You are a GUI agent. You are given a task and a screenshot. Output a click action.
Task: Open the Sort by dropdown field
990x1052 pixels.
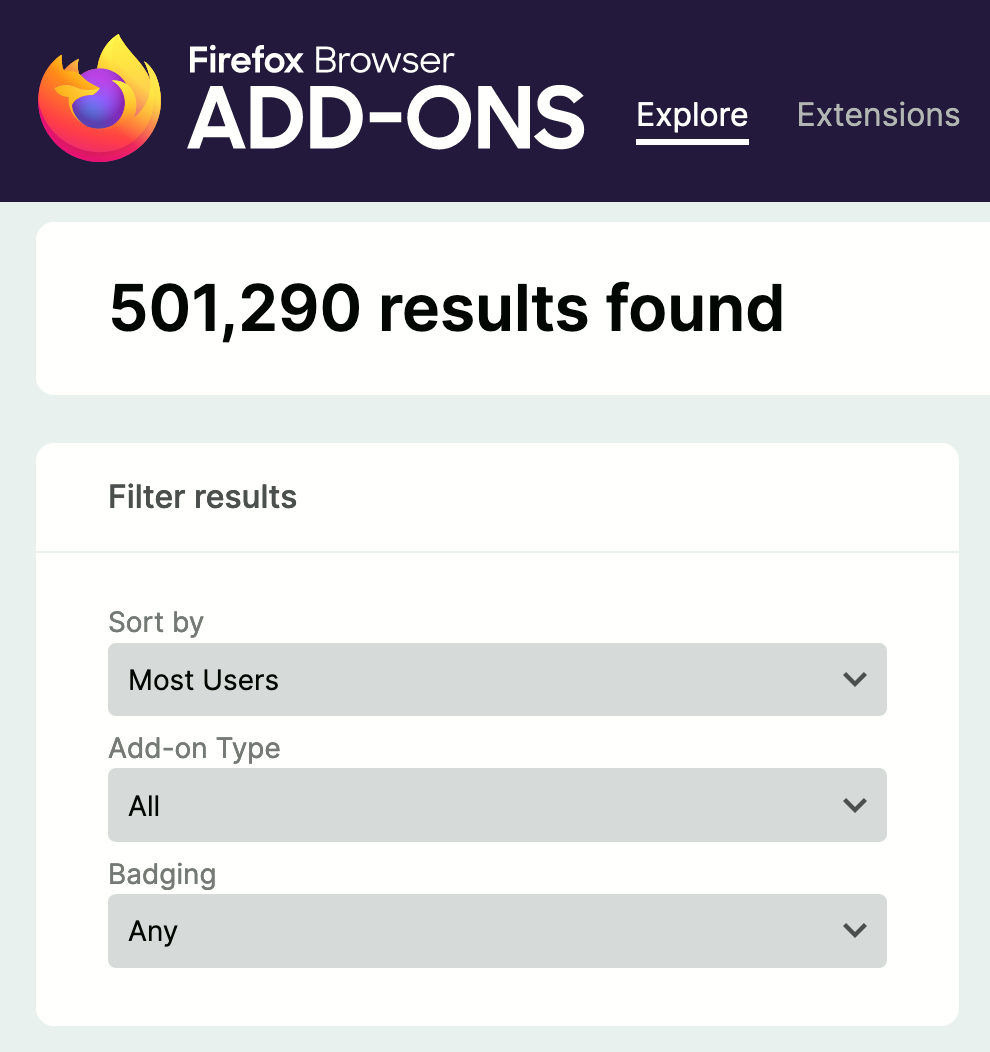click(x=496, y=680)
